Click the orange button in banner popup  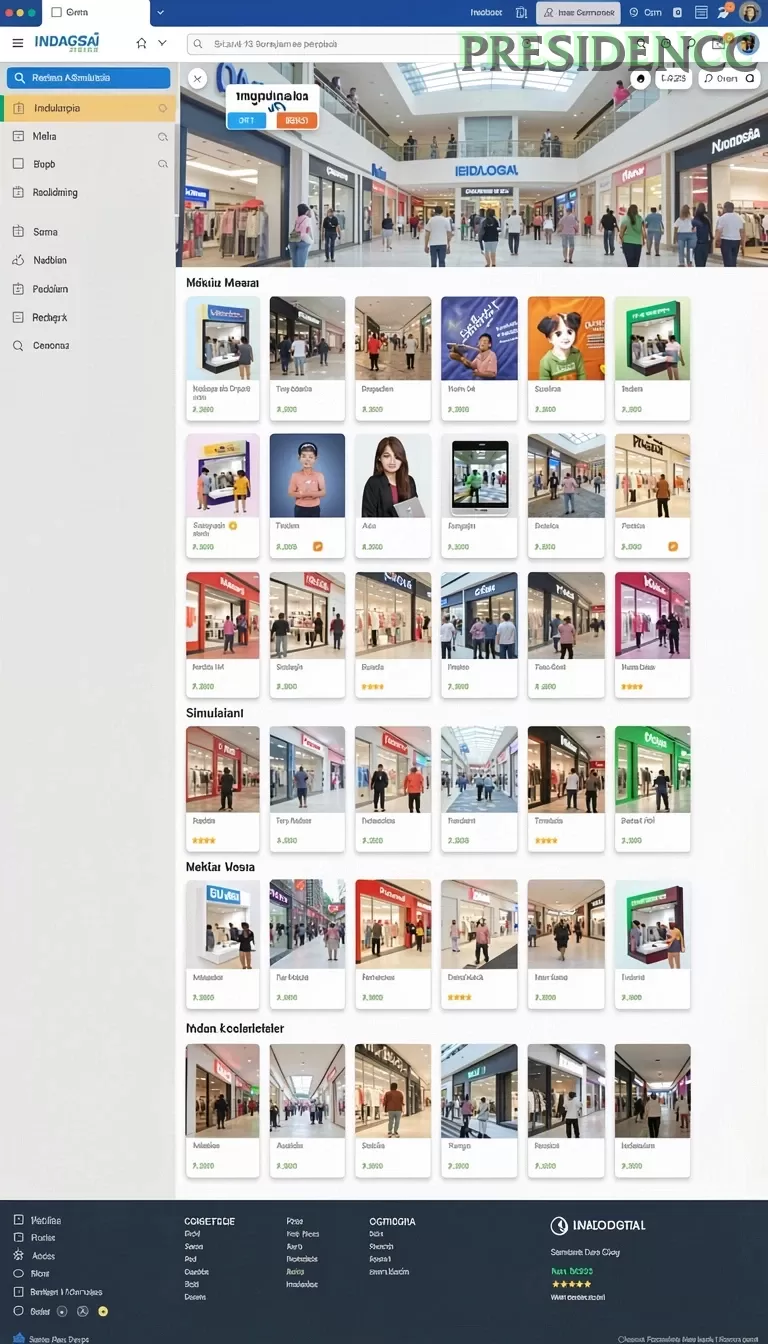[296, 120]
